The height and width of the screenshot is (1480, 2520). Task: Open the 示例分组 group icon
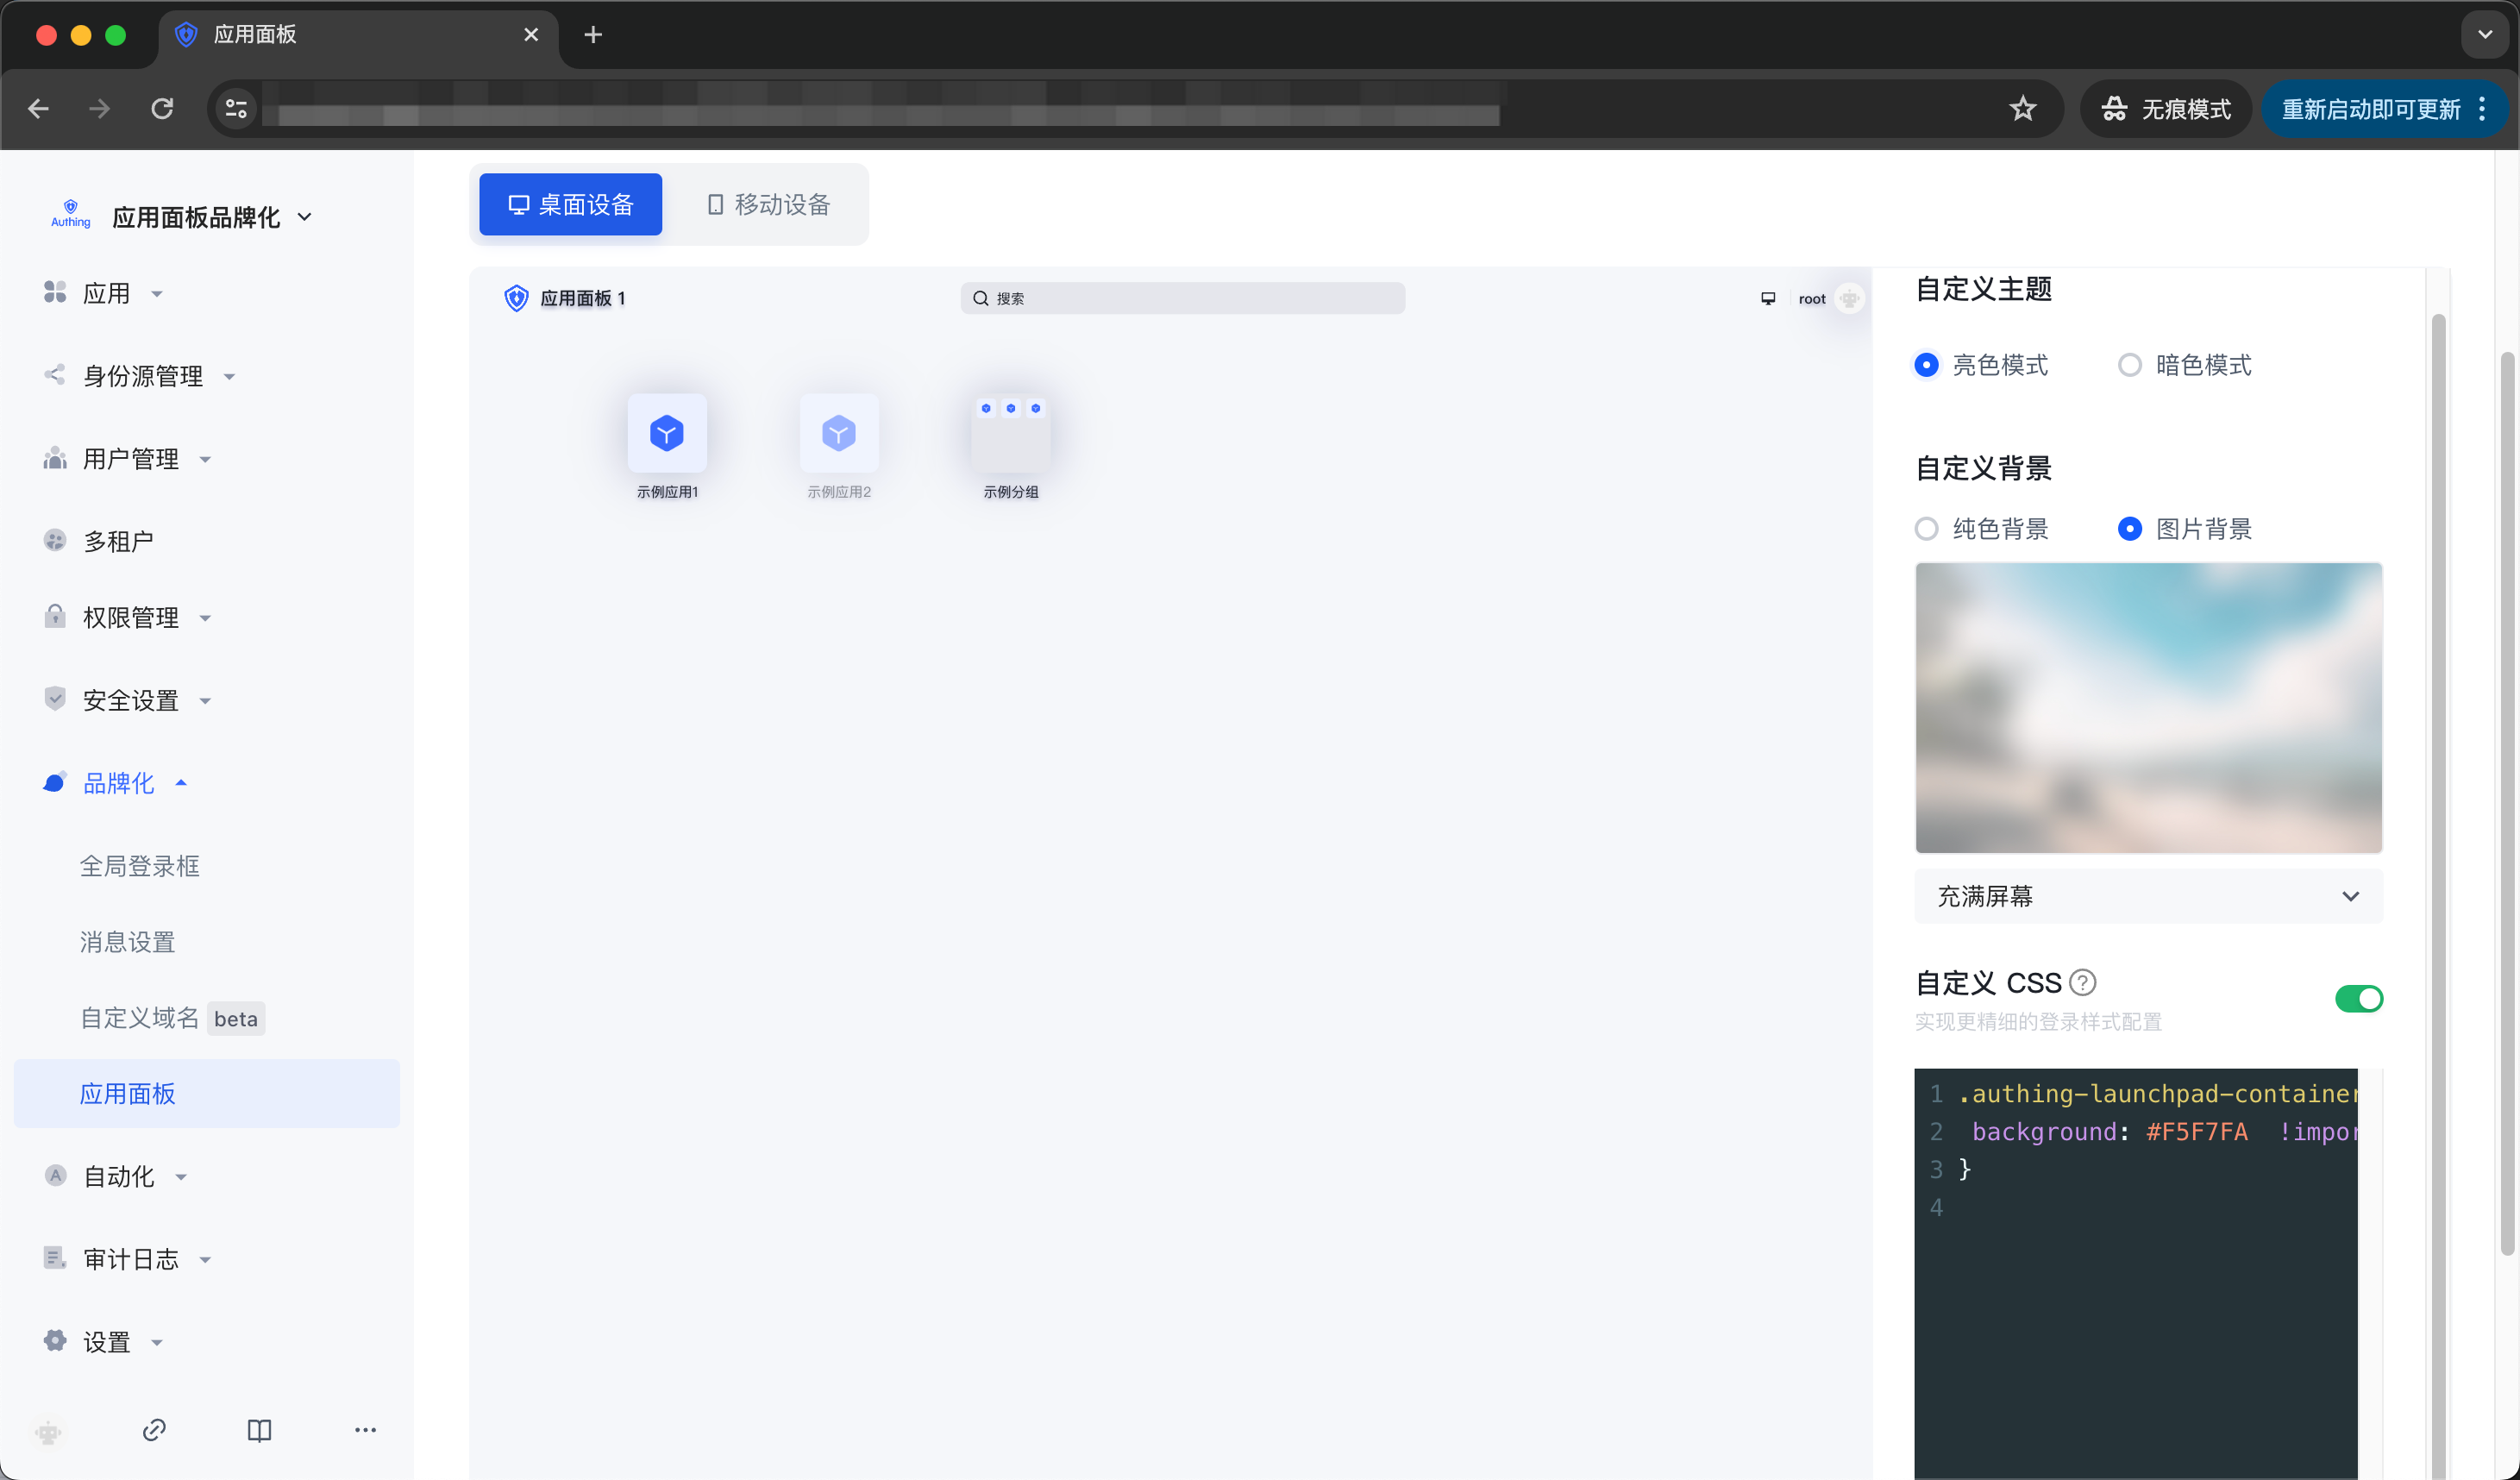point(1010,433)
